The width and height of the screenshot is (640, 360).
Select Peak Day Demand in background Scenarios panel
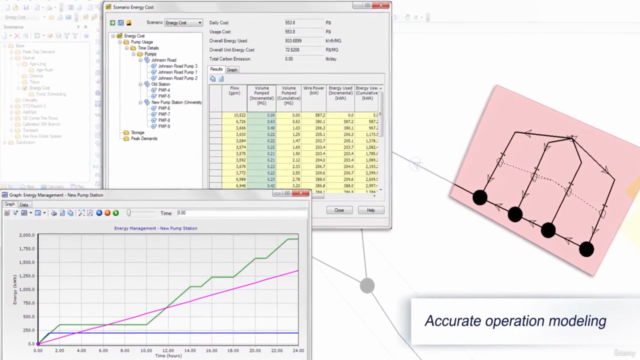[x=39, y=52]
